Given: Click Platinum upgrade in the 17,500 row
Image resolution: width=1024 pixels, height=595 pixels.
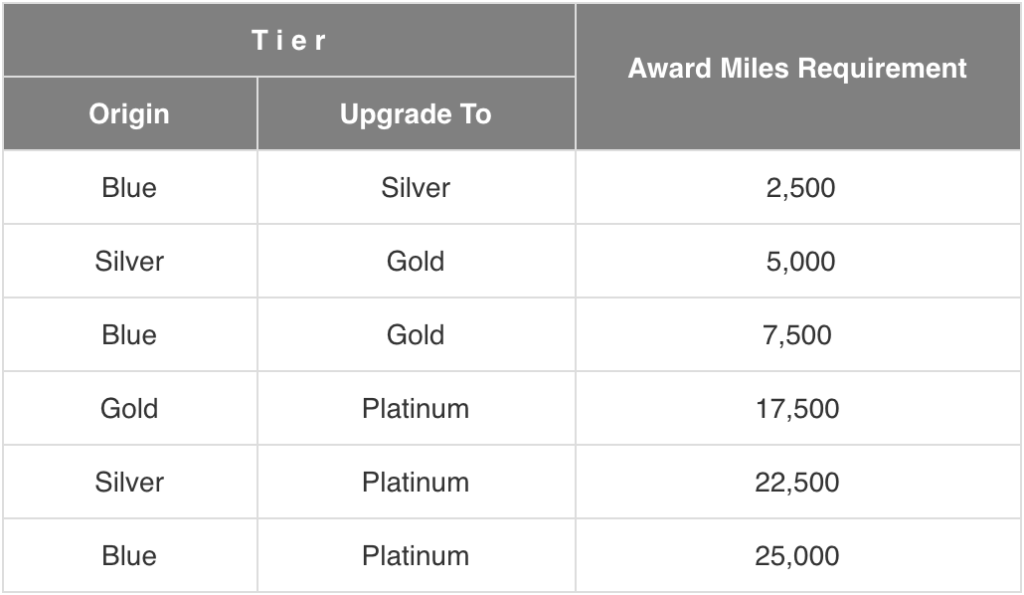Looking at the screenshot, I should click(x=416, y=410).
